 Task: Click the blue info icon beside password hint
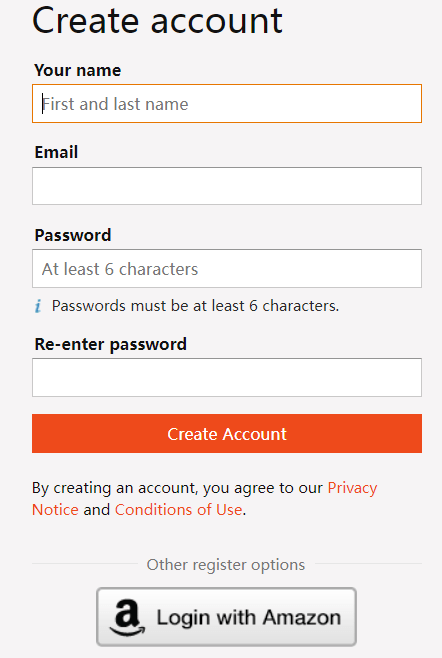(x=38, y=306)
